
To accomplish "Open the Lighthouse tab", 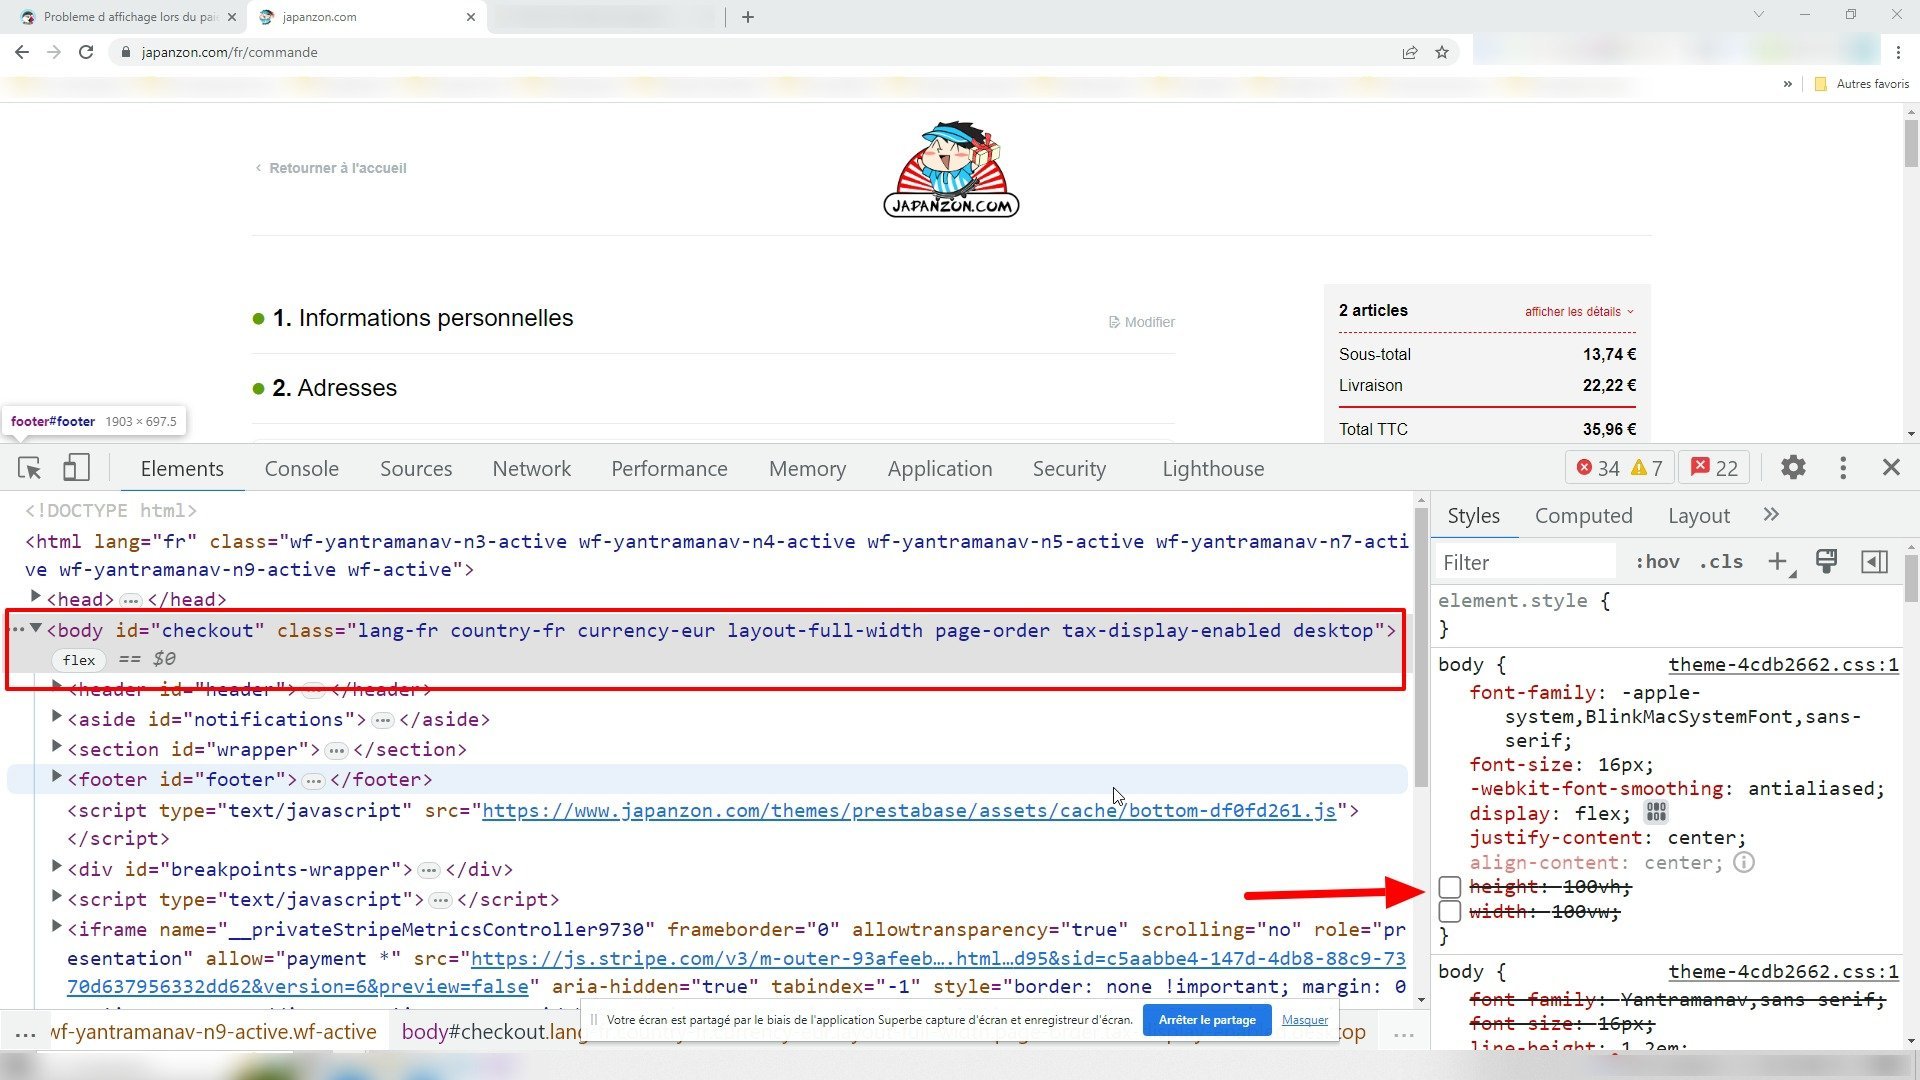I will tap(1213, 468).
